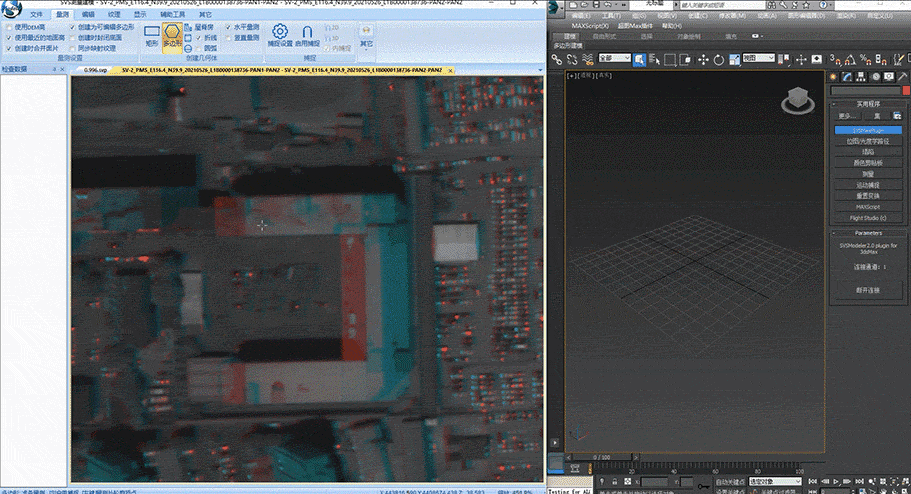Viewport: 911px width, 494px height.
Task: Open the 视图 reference coordinate dropdown
Action: tap(756, 58)
